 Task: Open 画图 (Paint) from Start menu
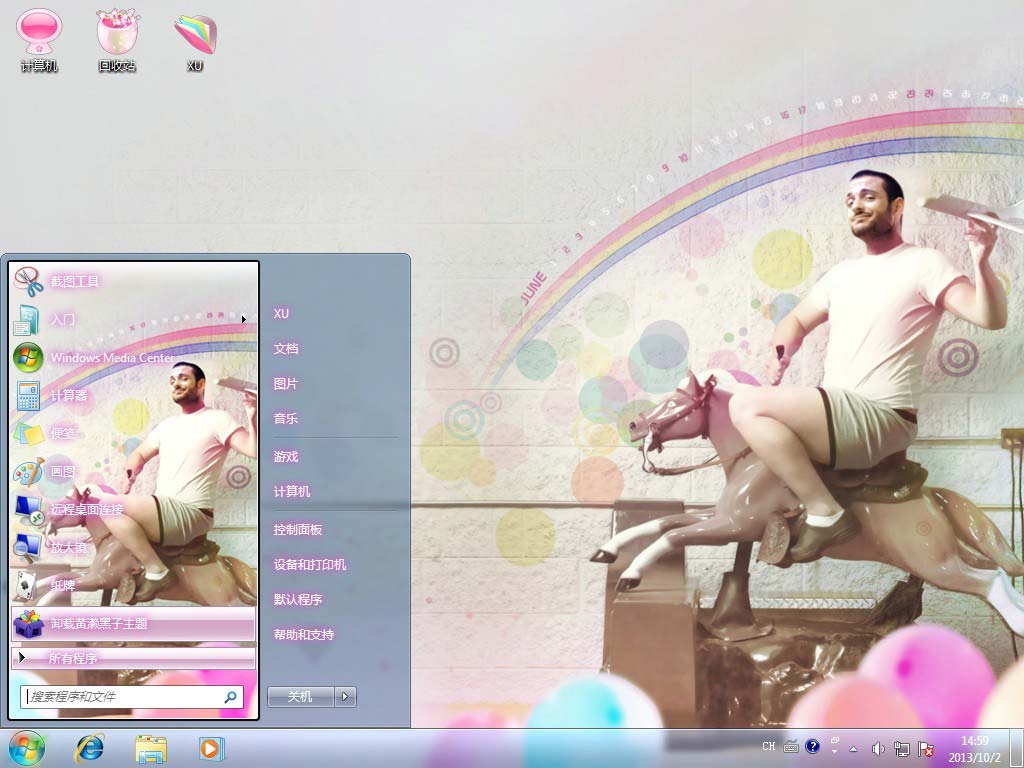click(x=62, y=471)
